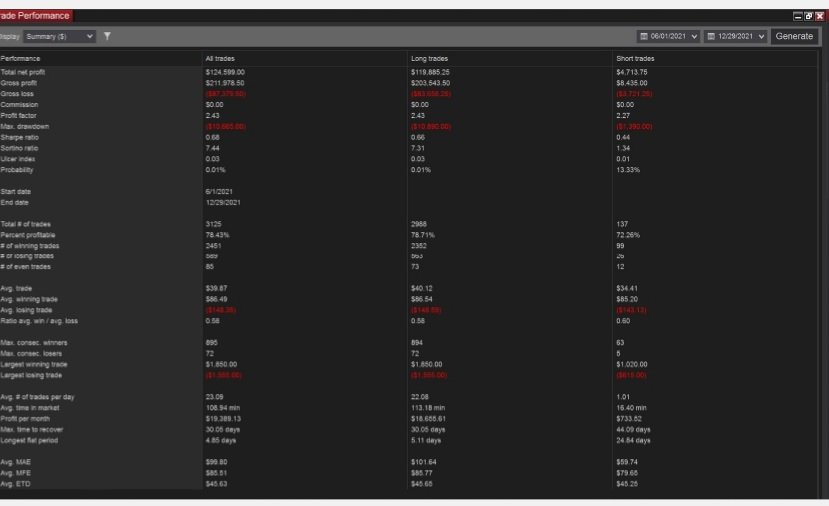The height and width of the screenshot is (506, 829).
Task: Select the Avg. trade row label
Action: pos(16,288)
